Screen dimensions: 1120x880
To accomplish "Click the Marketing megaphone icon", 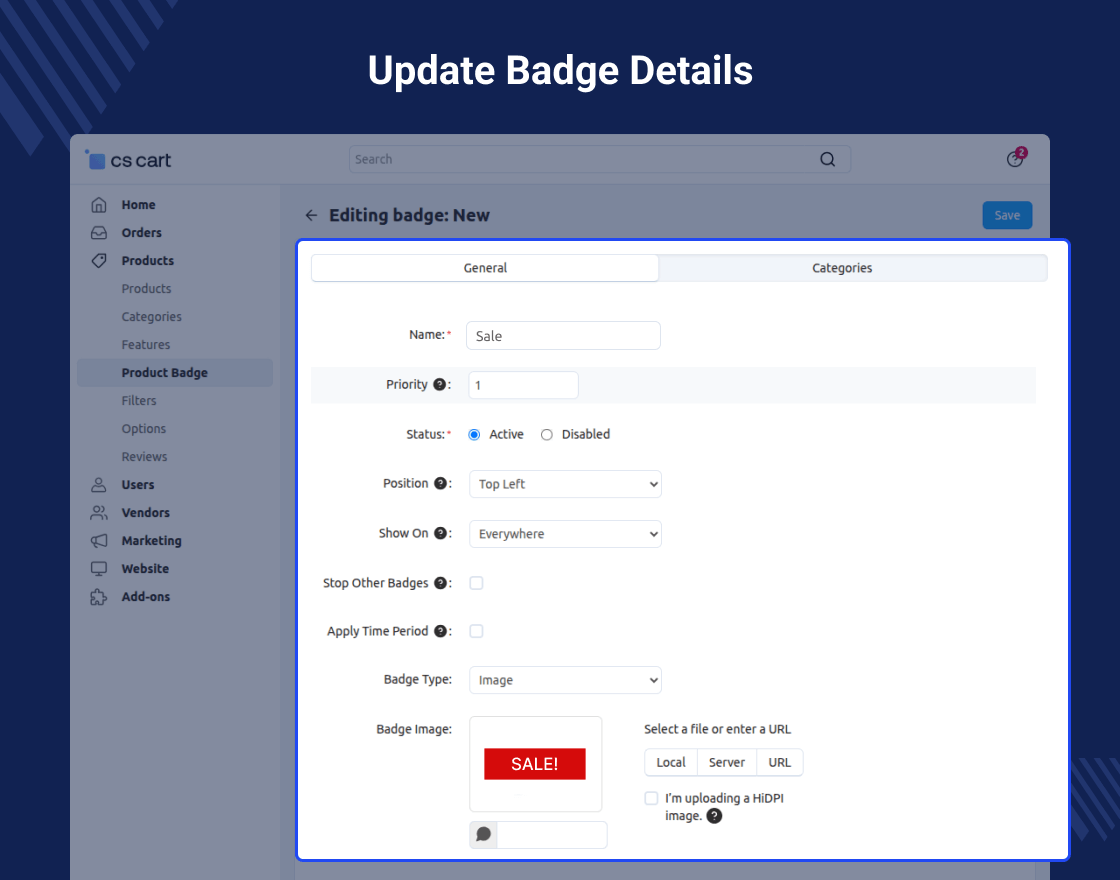I will (x=98, y=541).
